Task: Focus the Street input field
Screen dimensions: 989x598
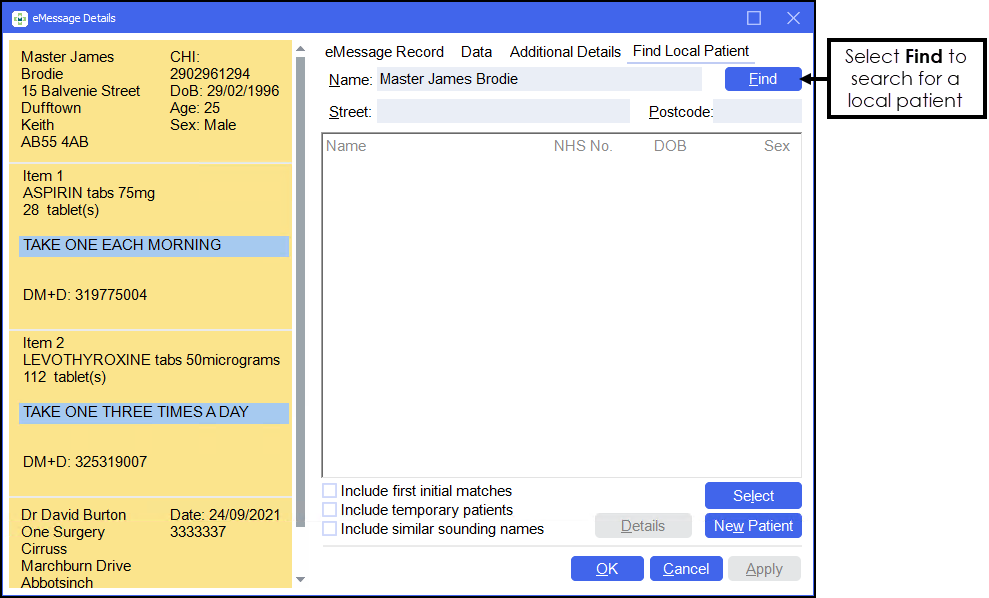Action: [503, 112]
